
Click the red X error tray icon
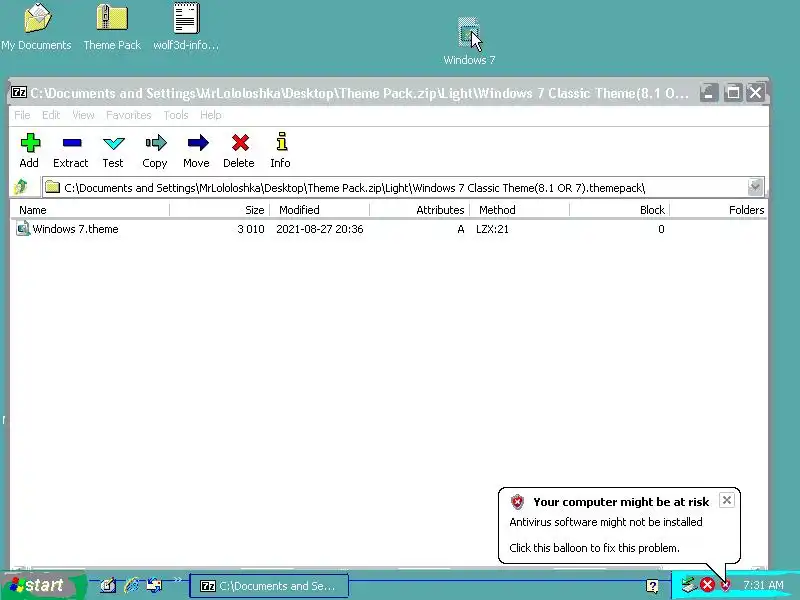[x=707, y=585]
